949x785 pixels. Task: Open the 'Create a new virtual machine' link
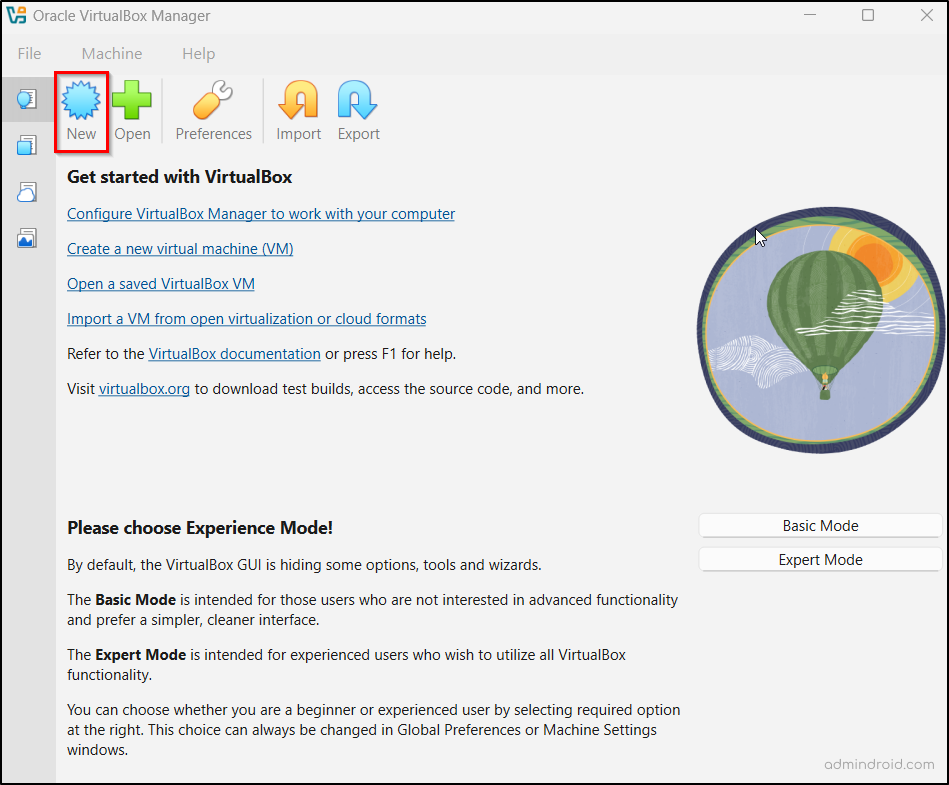pyautogui.click(x=179, y=248)
